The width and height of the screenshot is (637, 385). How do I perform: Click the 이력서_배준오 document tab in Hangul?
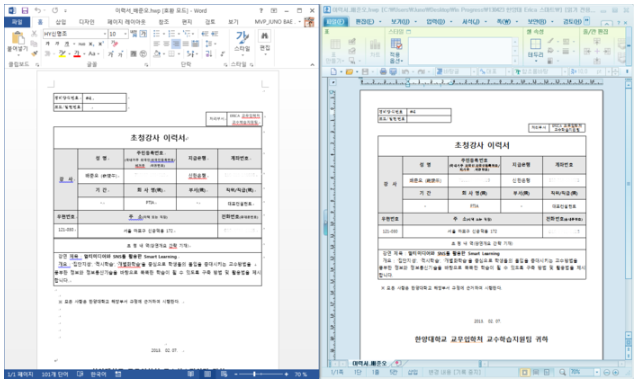point(369,363)
